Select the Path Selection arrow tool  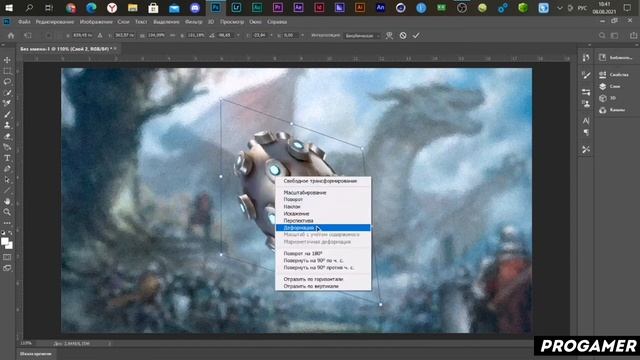tap(7, 180)
